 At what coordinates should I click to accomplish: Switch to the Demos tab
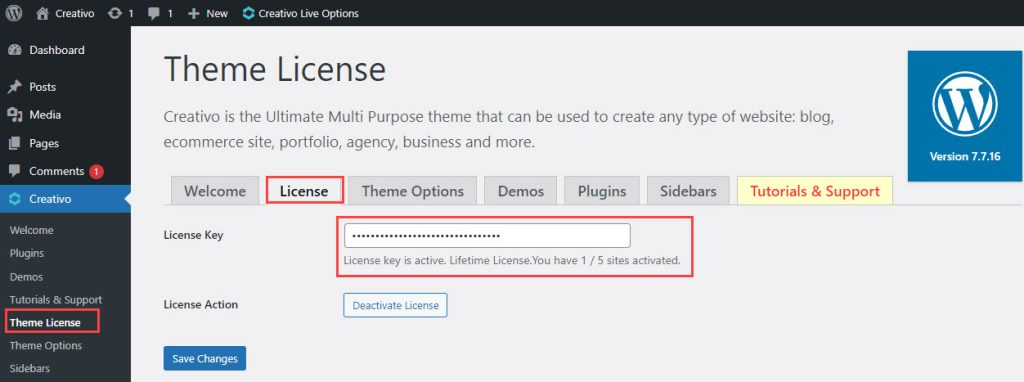click(x=520, y=191)
